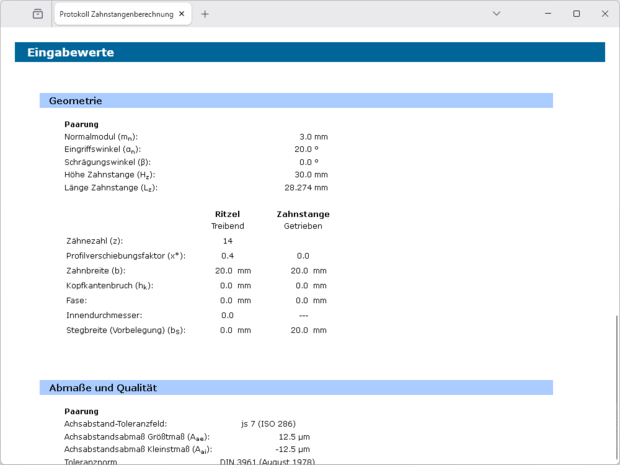The image size is (620, 465).
Task: Click the Eingriffswinkel label
Action: [100, 149]
